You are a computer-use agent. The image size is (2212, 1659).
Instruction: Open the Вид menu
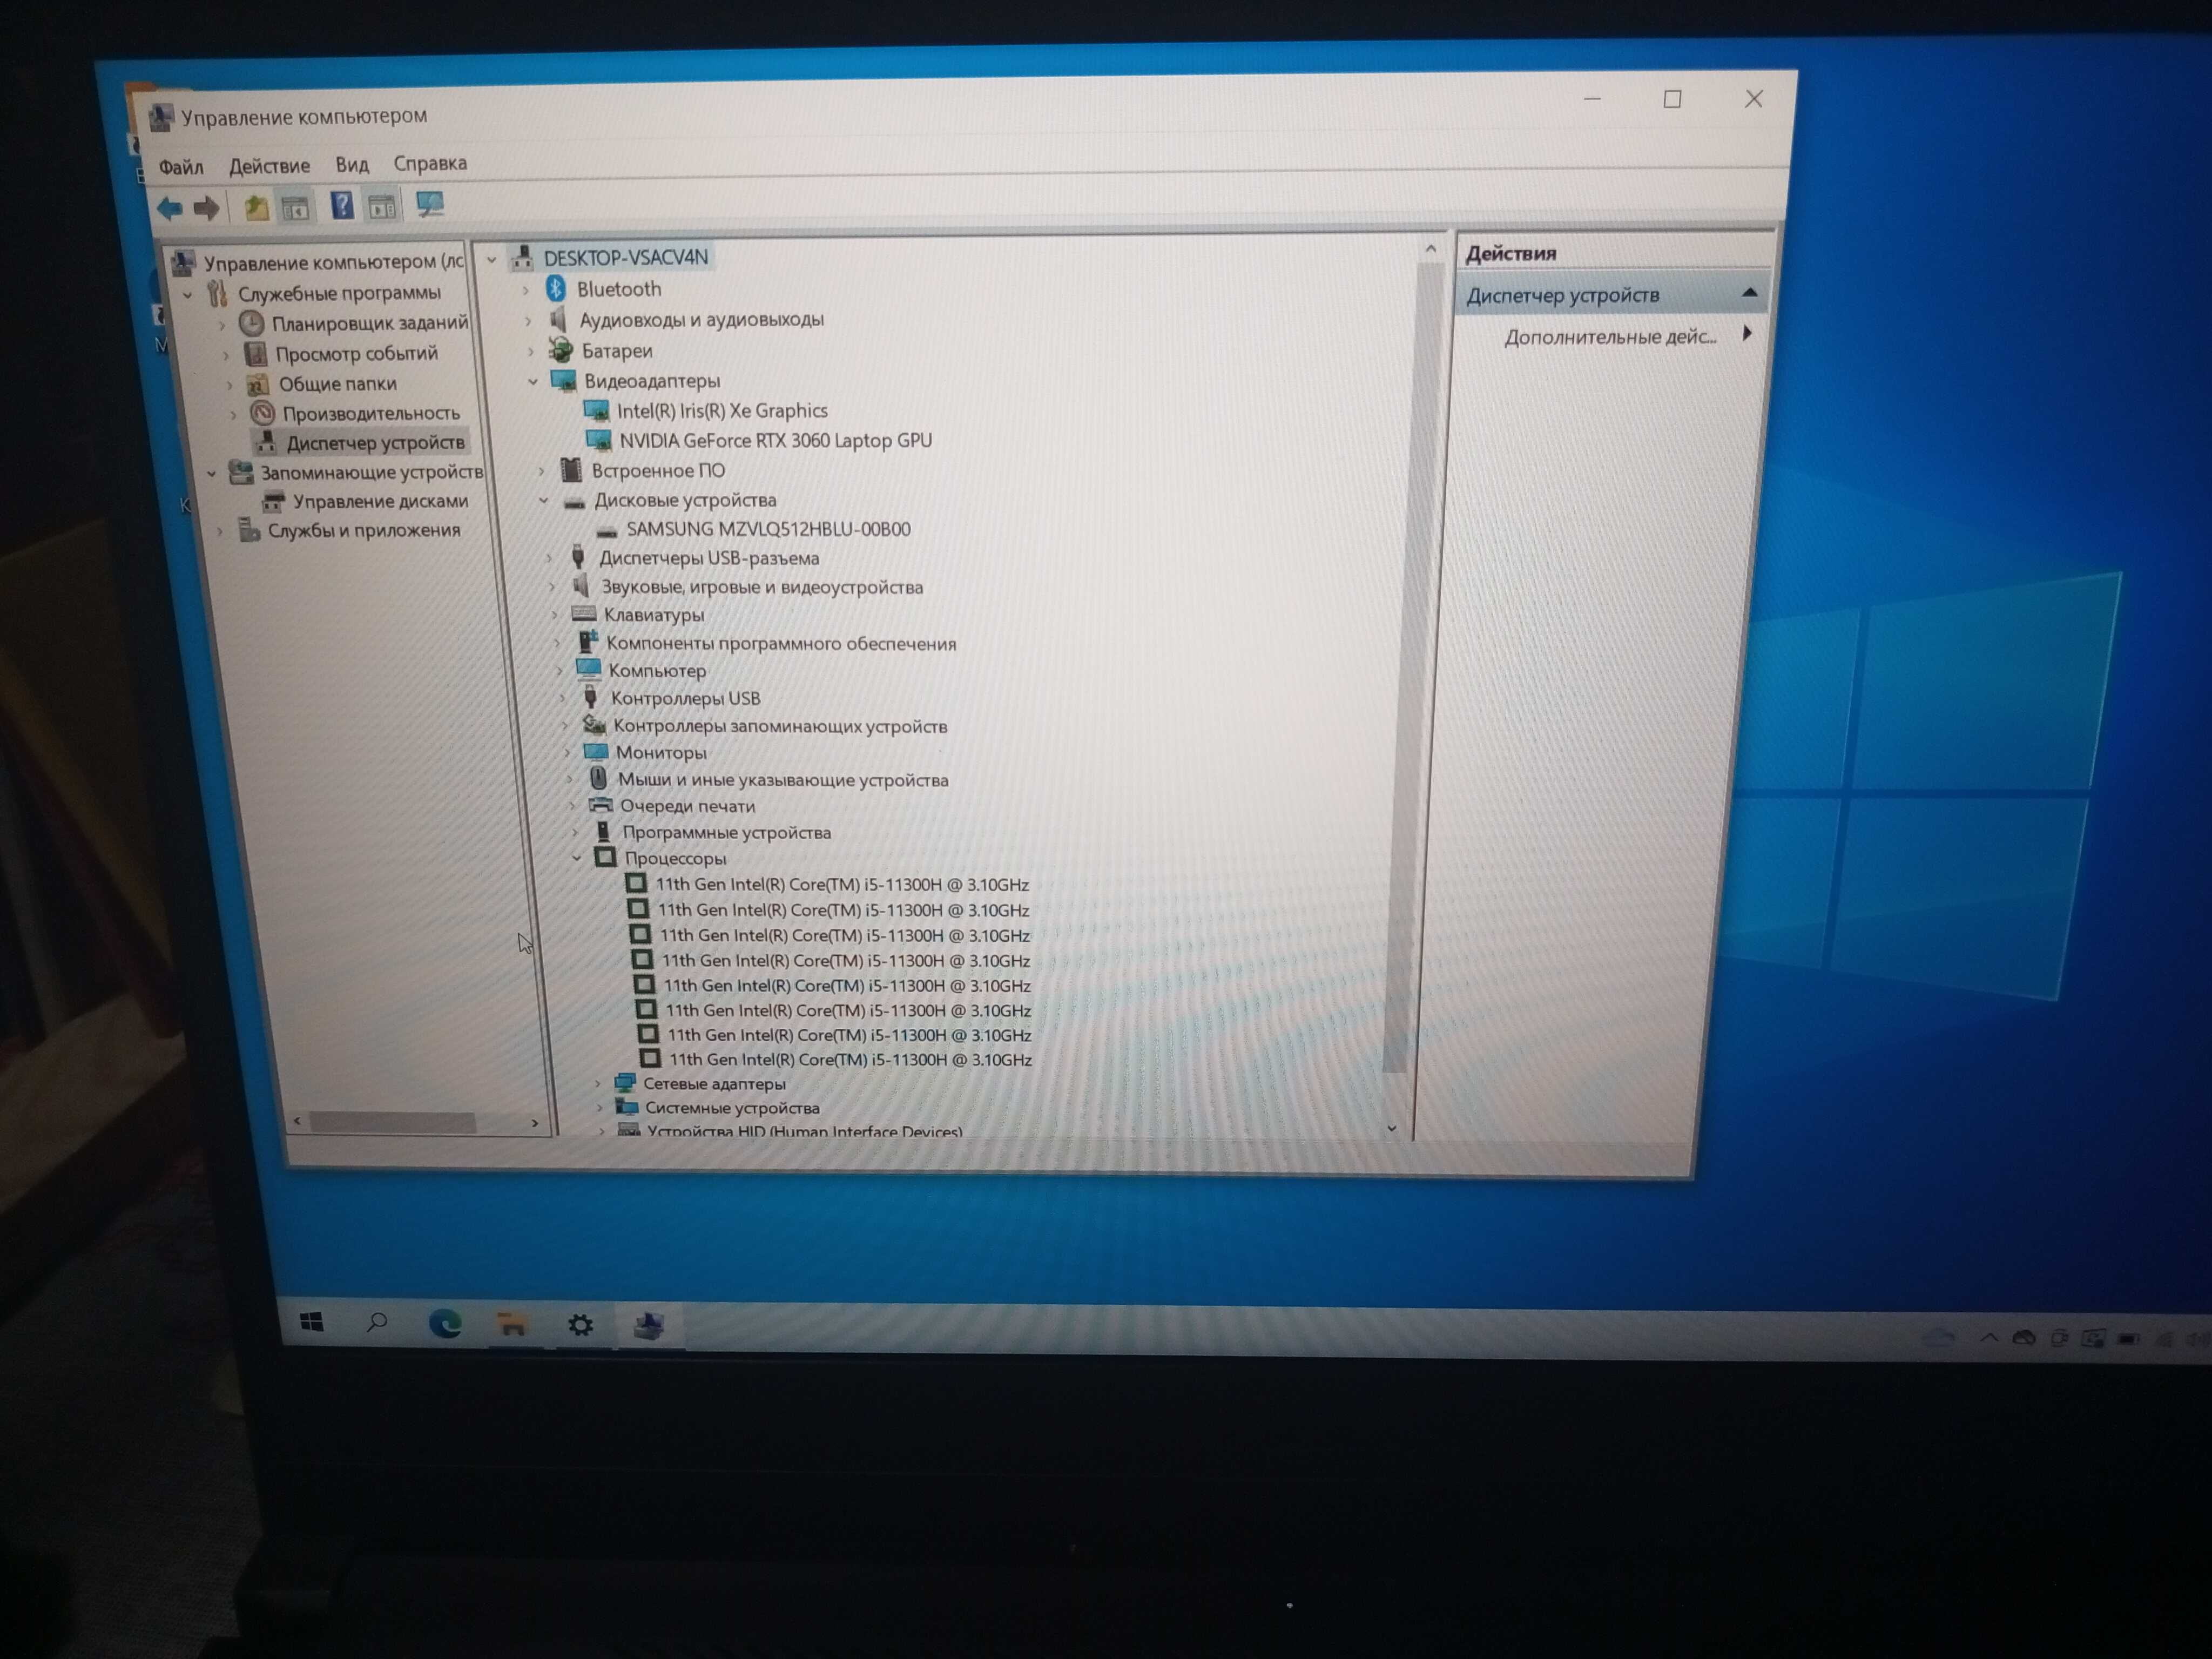pyautogui.click(x=352, y=165)
